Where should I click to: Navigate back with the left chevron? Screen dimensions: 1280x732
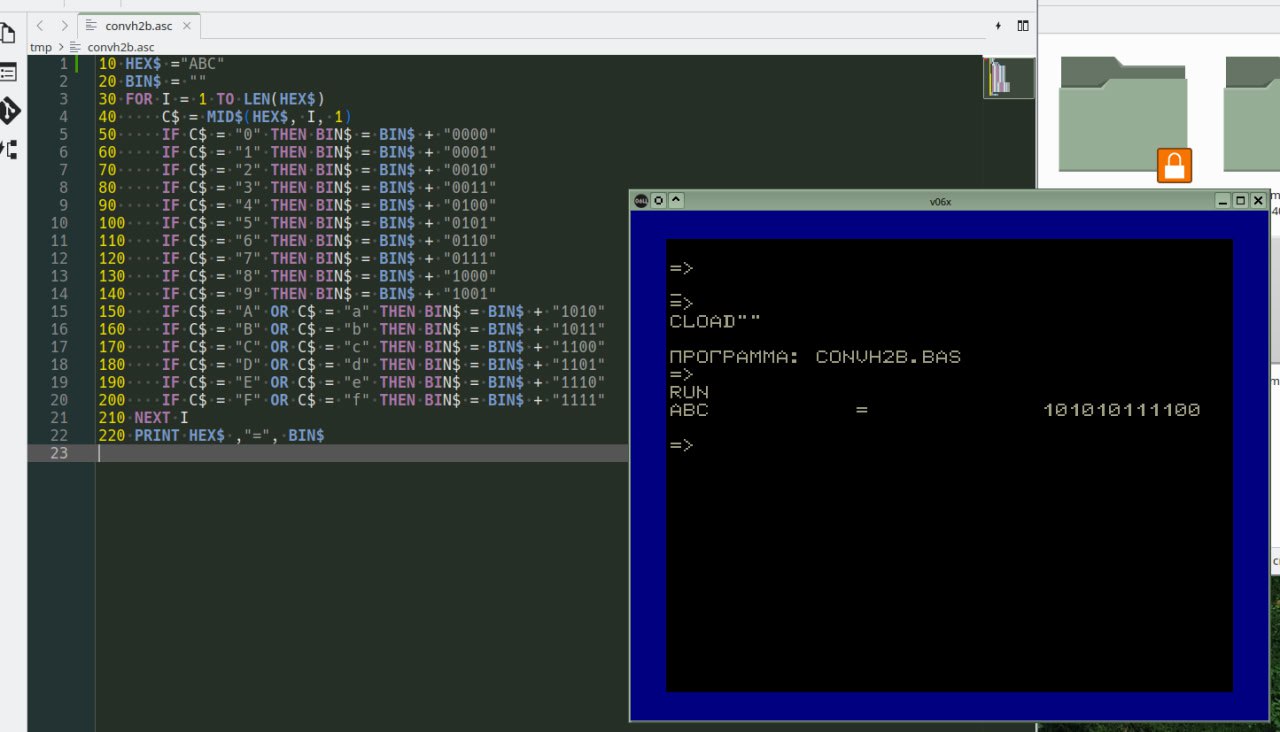[40, 25]
